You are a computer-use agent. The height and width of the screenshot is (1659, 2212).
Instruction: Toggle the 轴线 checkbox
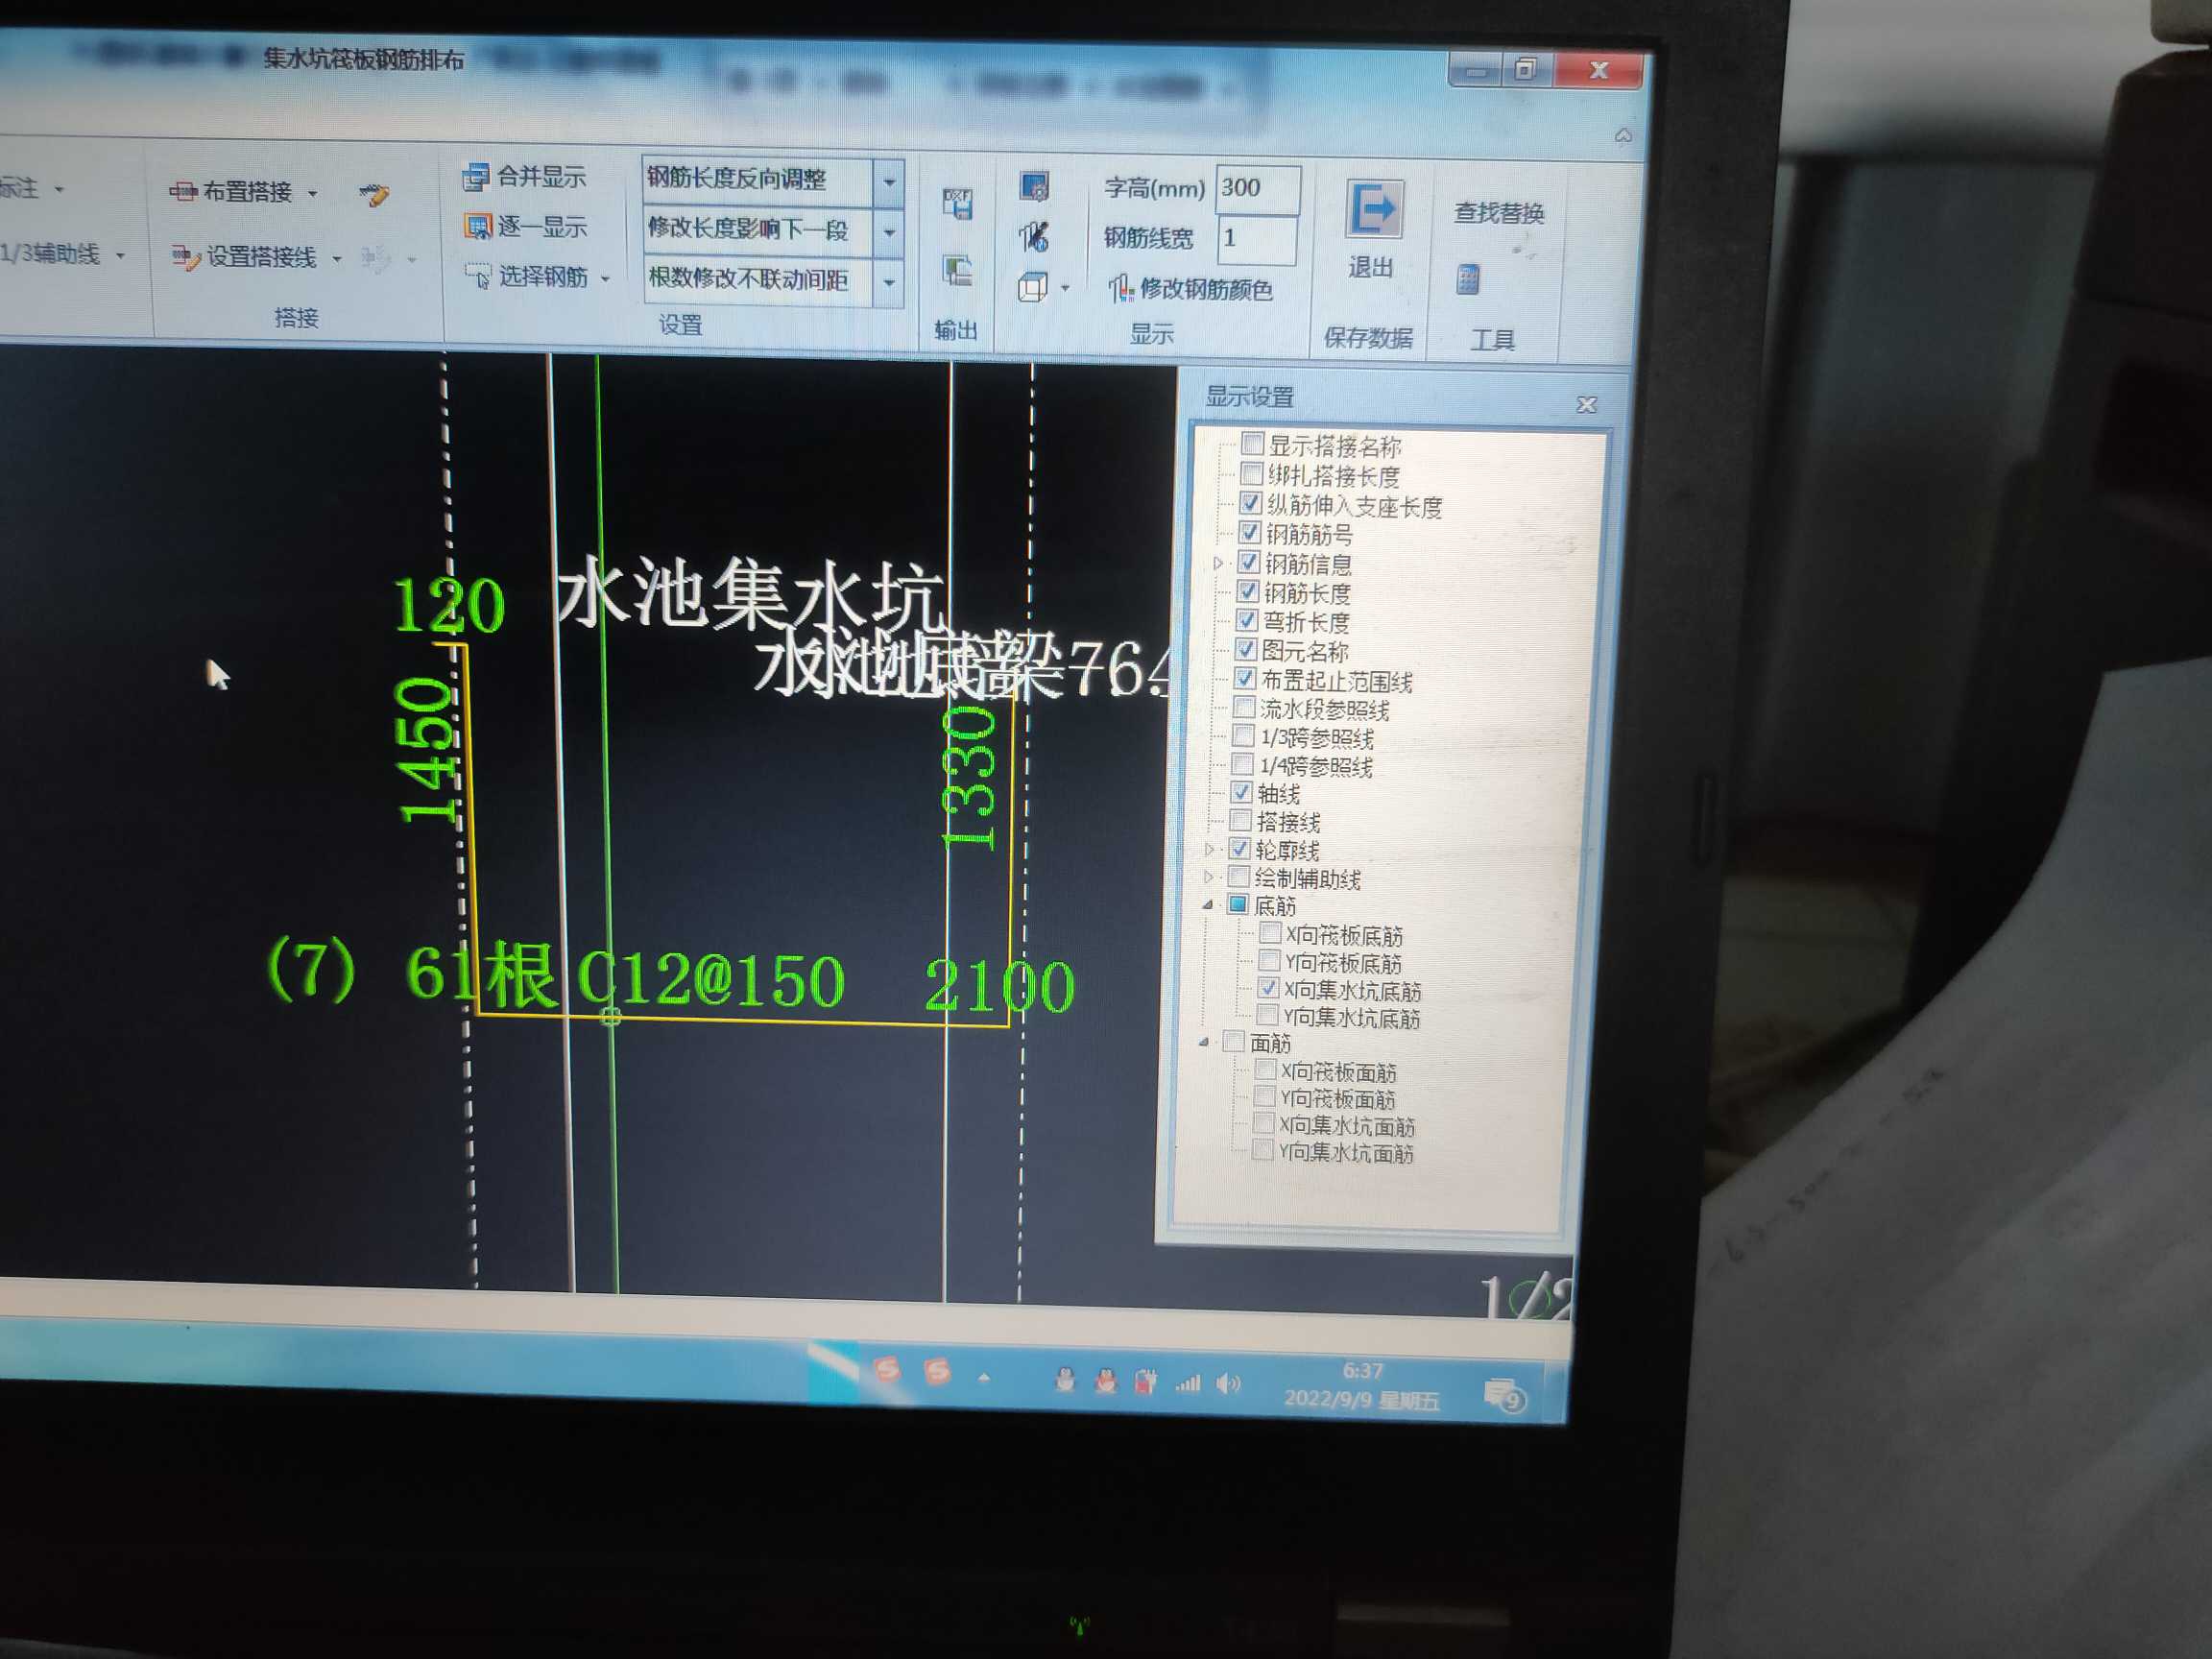[1241, 793]
